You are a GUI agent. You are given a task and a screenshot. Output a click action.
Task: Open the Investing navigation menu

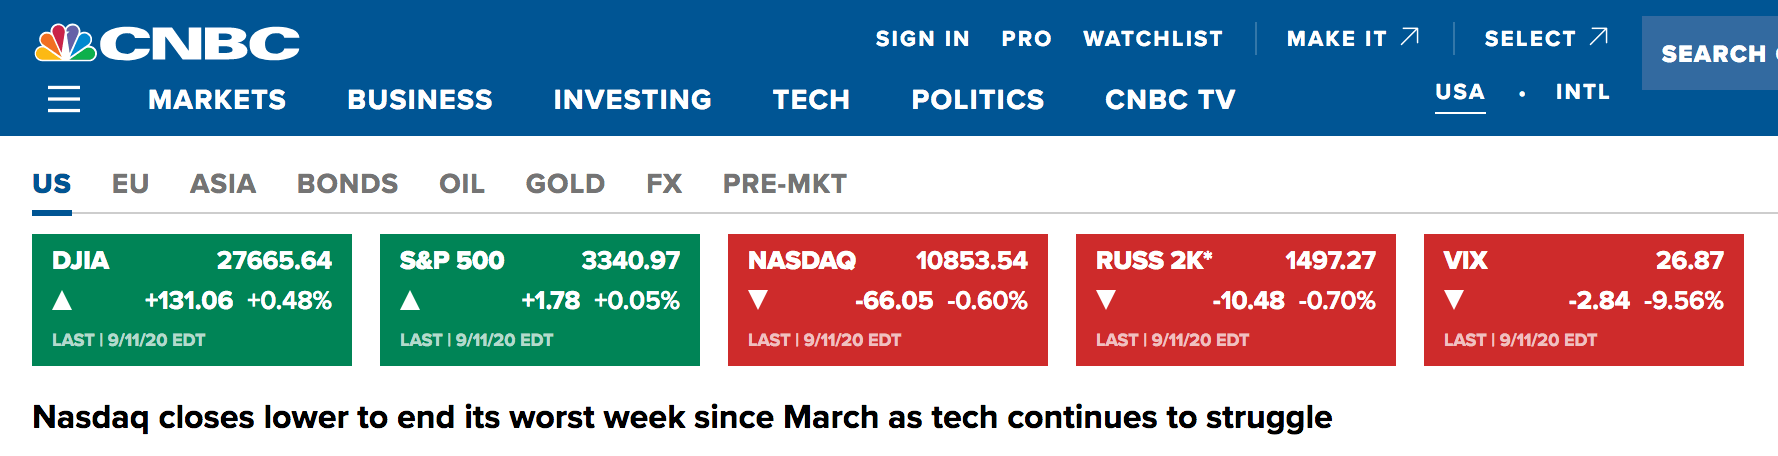[x=633, y=100]
